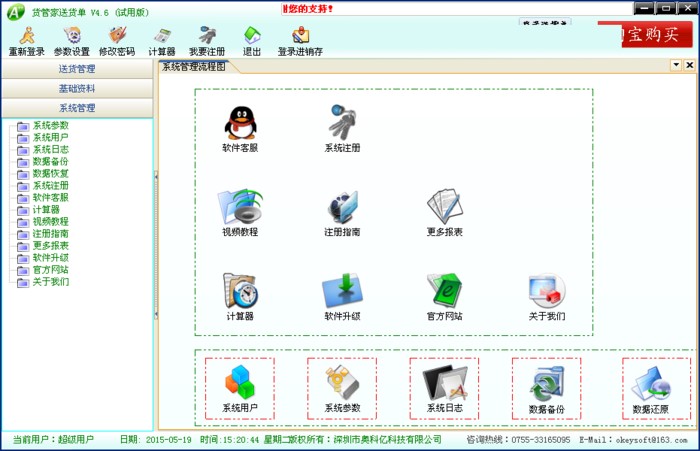Open 参数设置 from the toolbar
The image size is (700, 451).
tap(72, 41)
